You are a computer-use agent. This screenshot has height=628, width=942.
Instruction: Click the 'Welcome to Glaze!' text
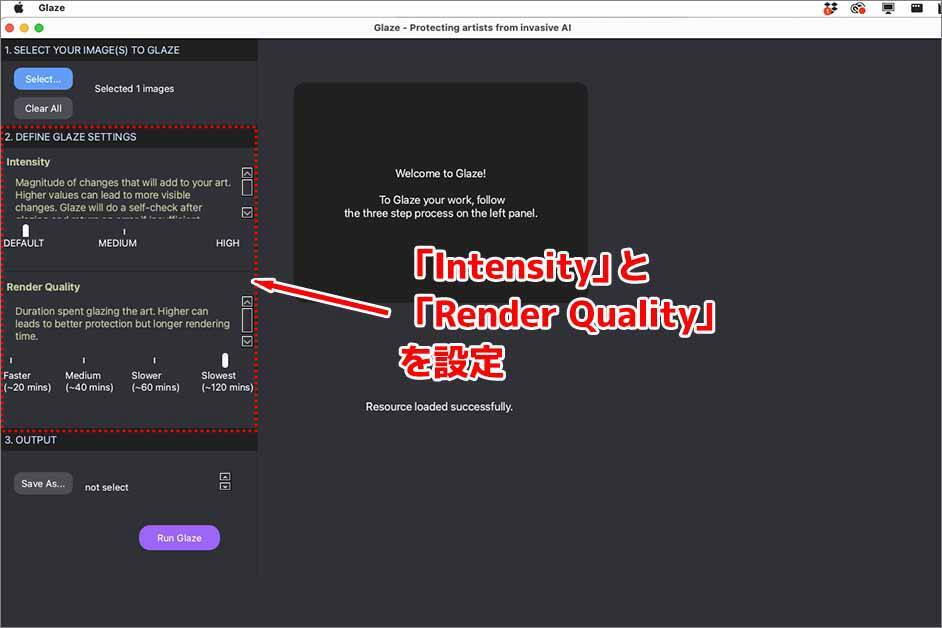point(440,173)
